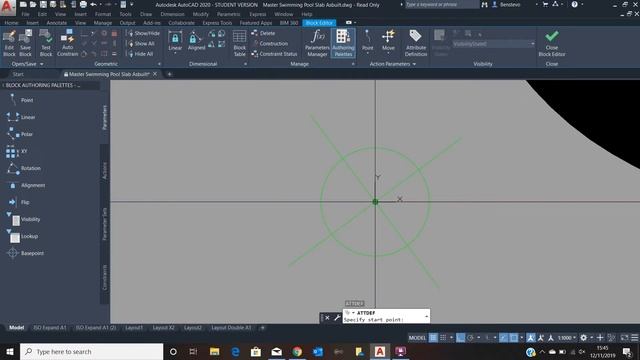The height and width of the screenshot is (360, 640).
Task: Click Constraint Status button
Action: [x=274, y=54]
